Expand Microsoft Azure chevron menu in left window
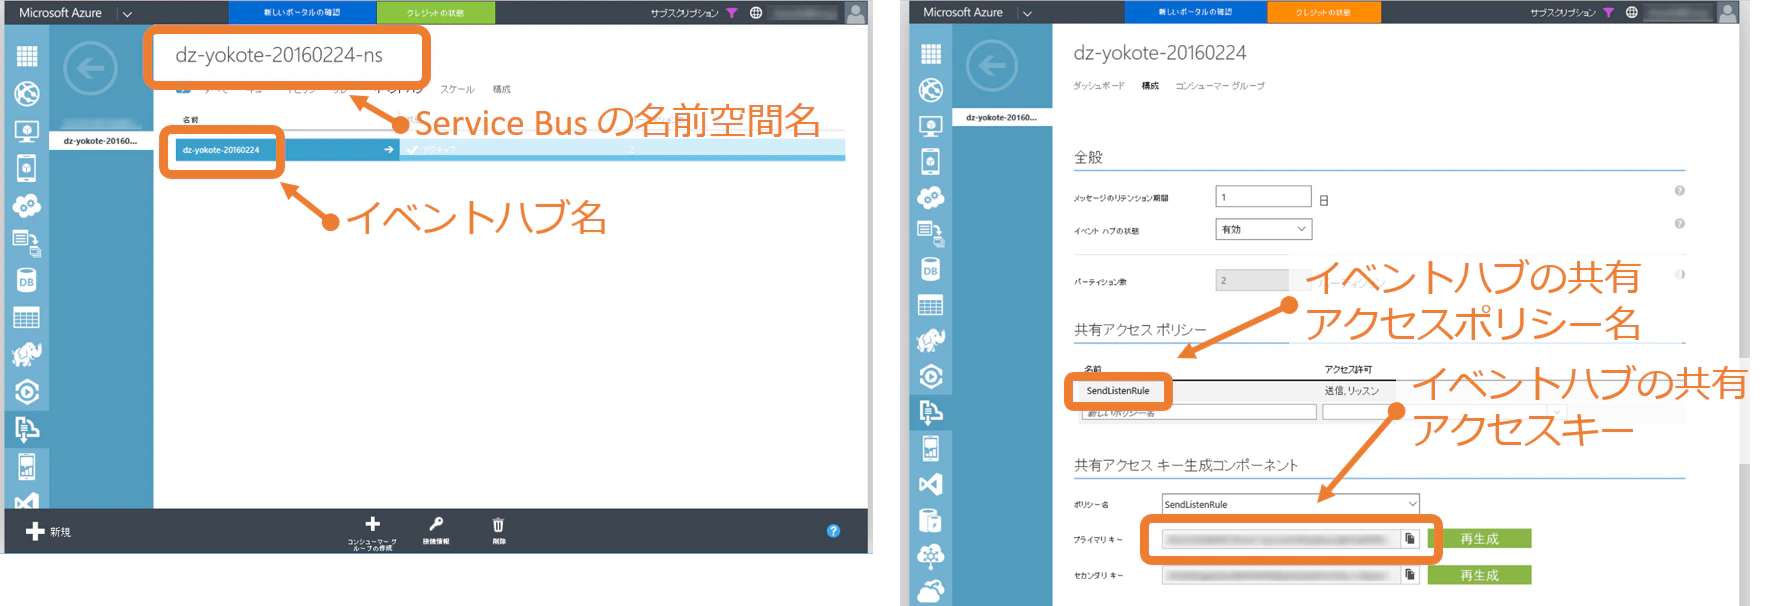This screenshot has width=1776, height=606. coord(127,14)
